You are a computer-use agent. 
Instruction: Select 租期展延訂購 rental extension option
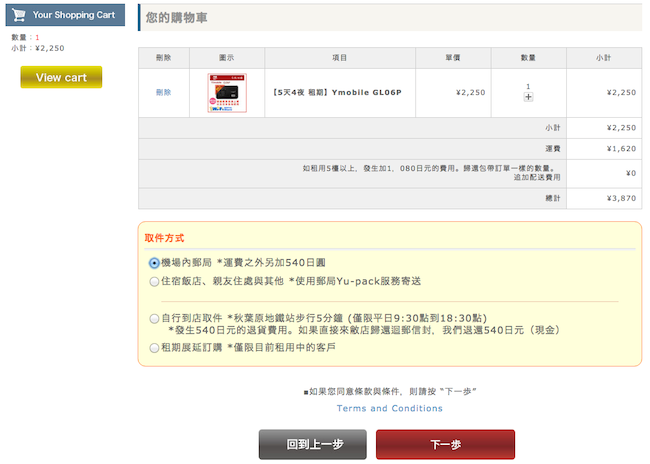(x=154, y=347)
